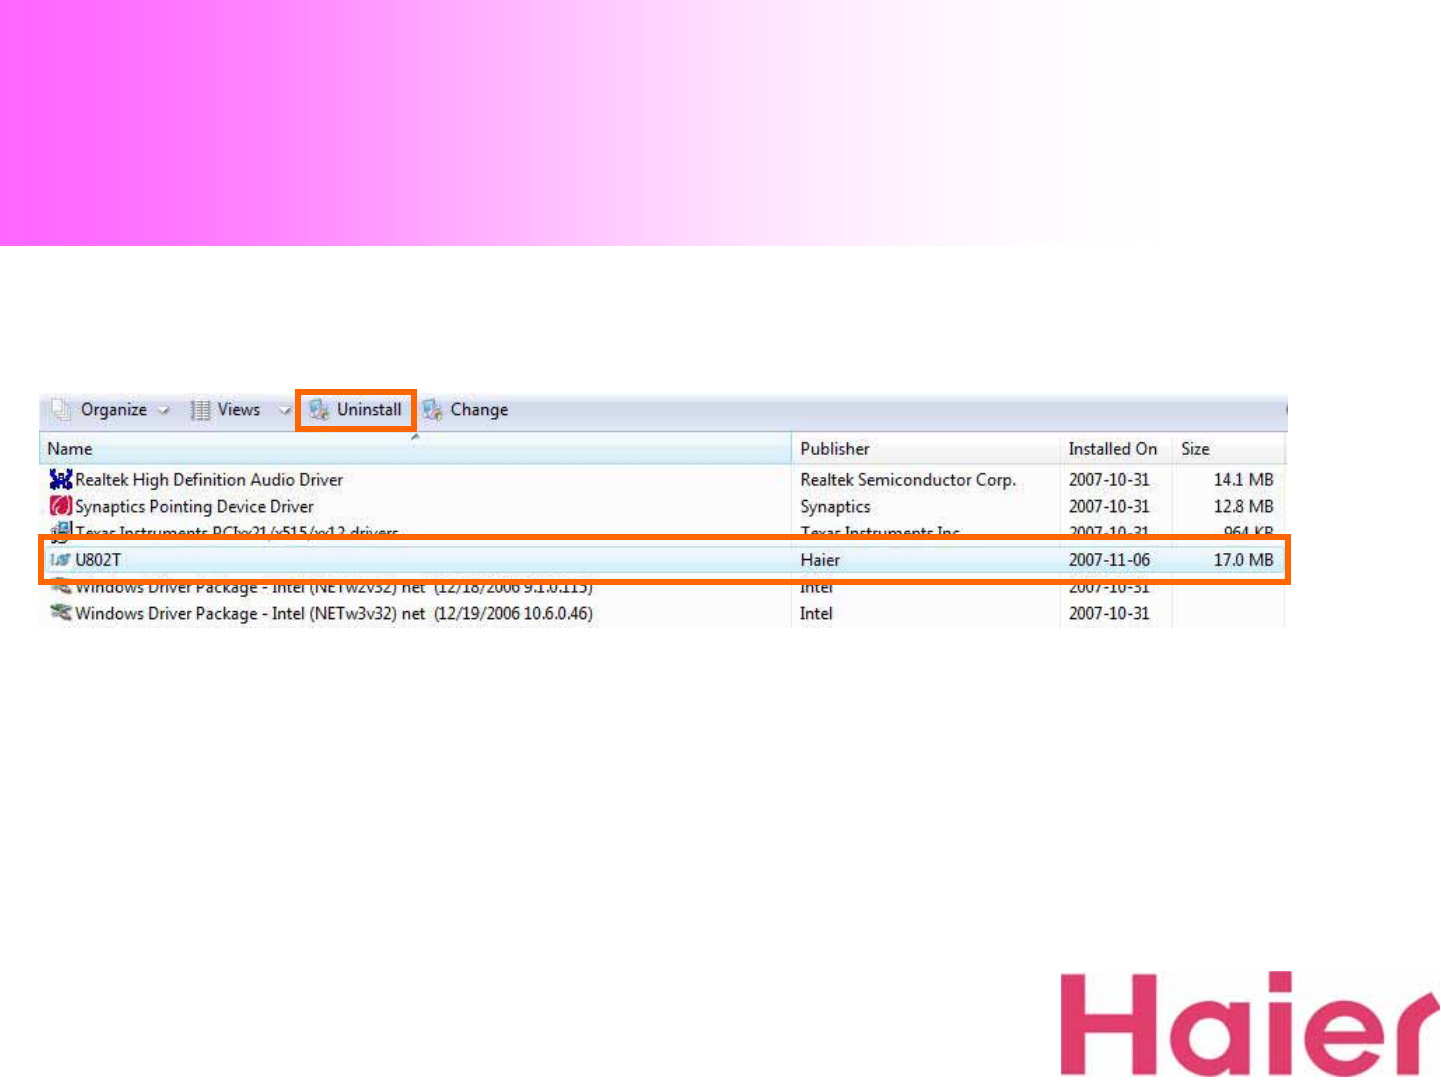Select Synaptics Pointing Device Driver entry
Screen dimensions: 1441x1081
[194, 507]
